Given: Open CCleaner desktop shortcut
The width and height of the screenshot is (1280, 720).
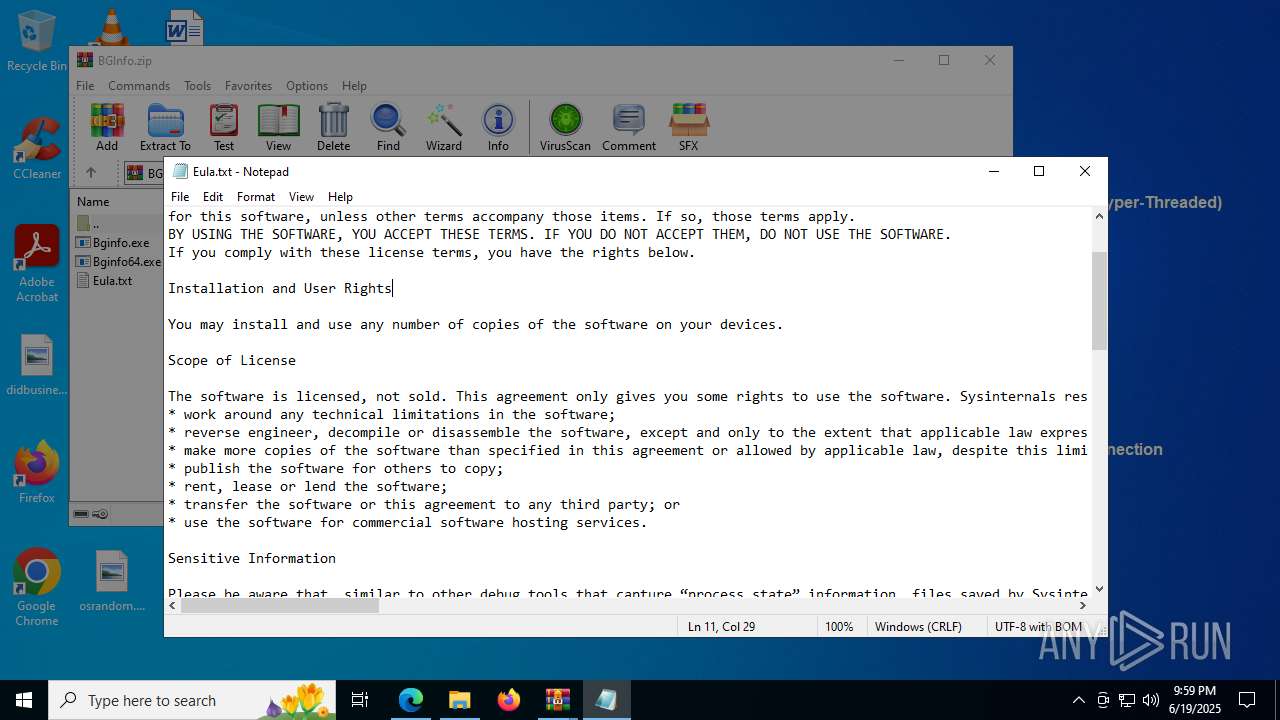Looking at the screenshot, I should 37,148.
